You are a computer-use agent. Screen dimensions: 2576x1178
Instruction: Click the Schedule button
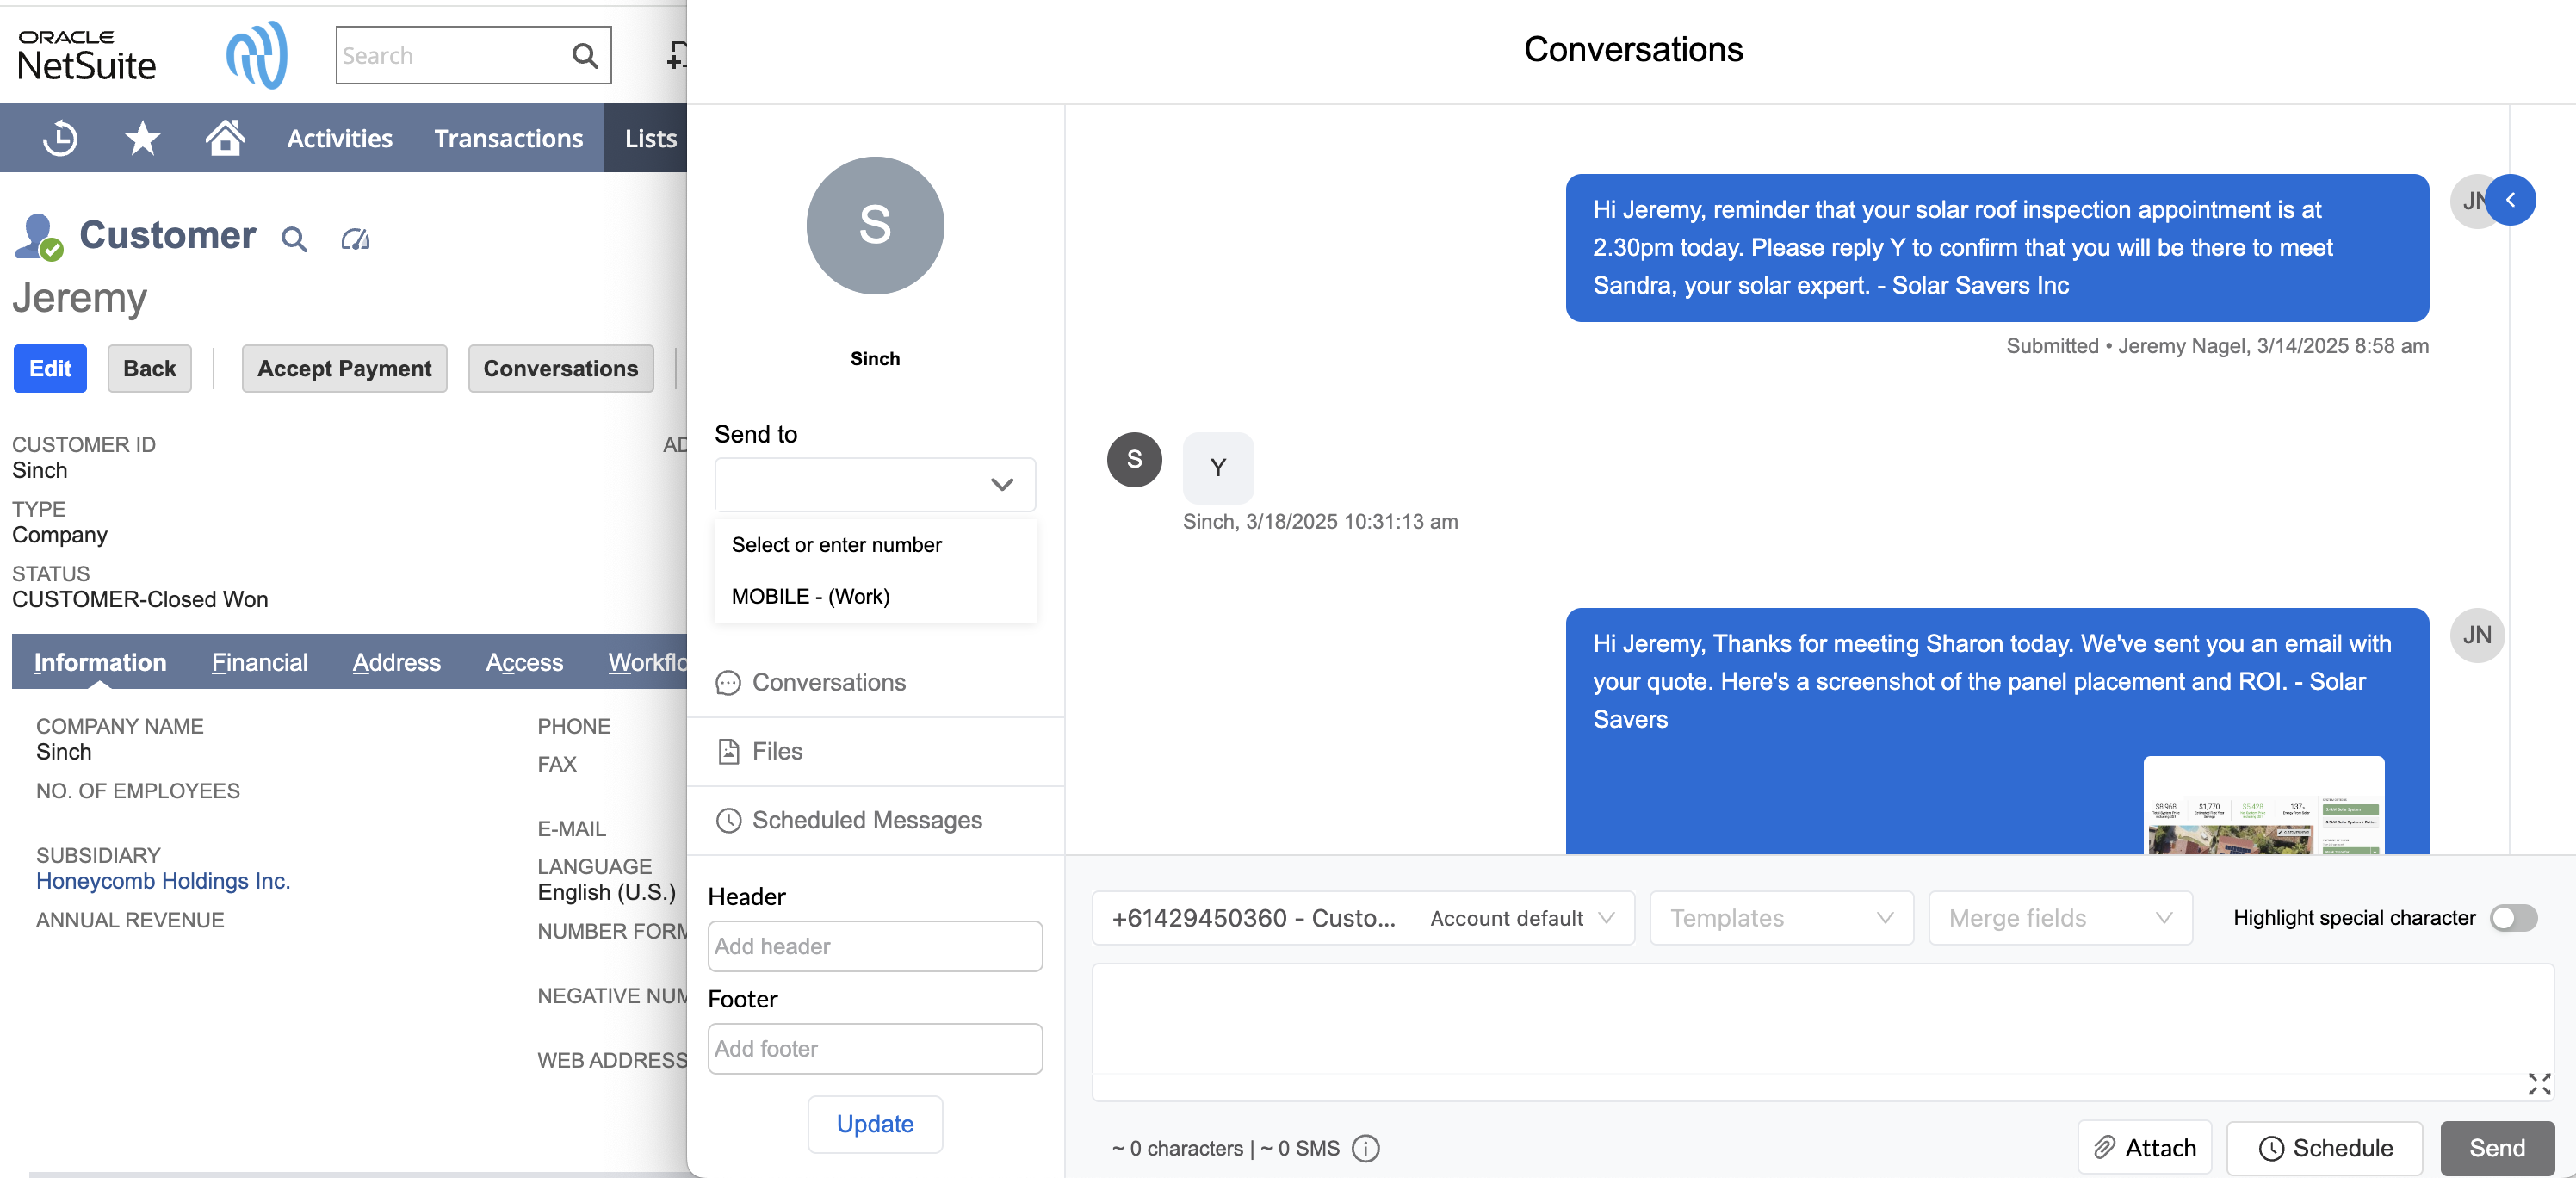click(x=2324, y=1148)
